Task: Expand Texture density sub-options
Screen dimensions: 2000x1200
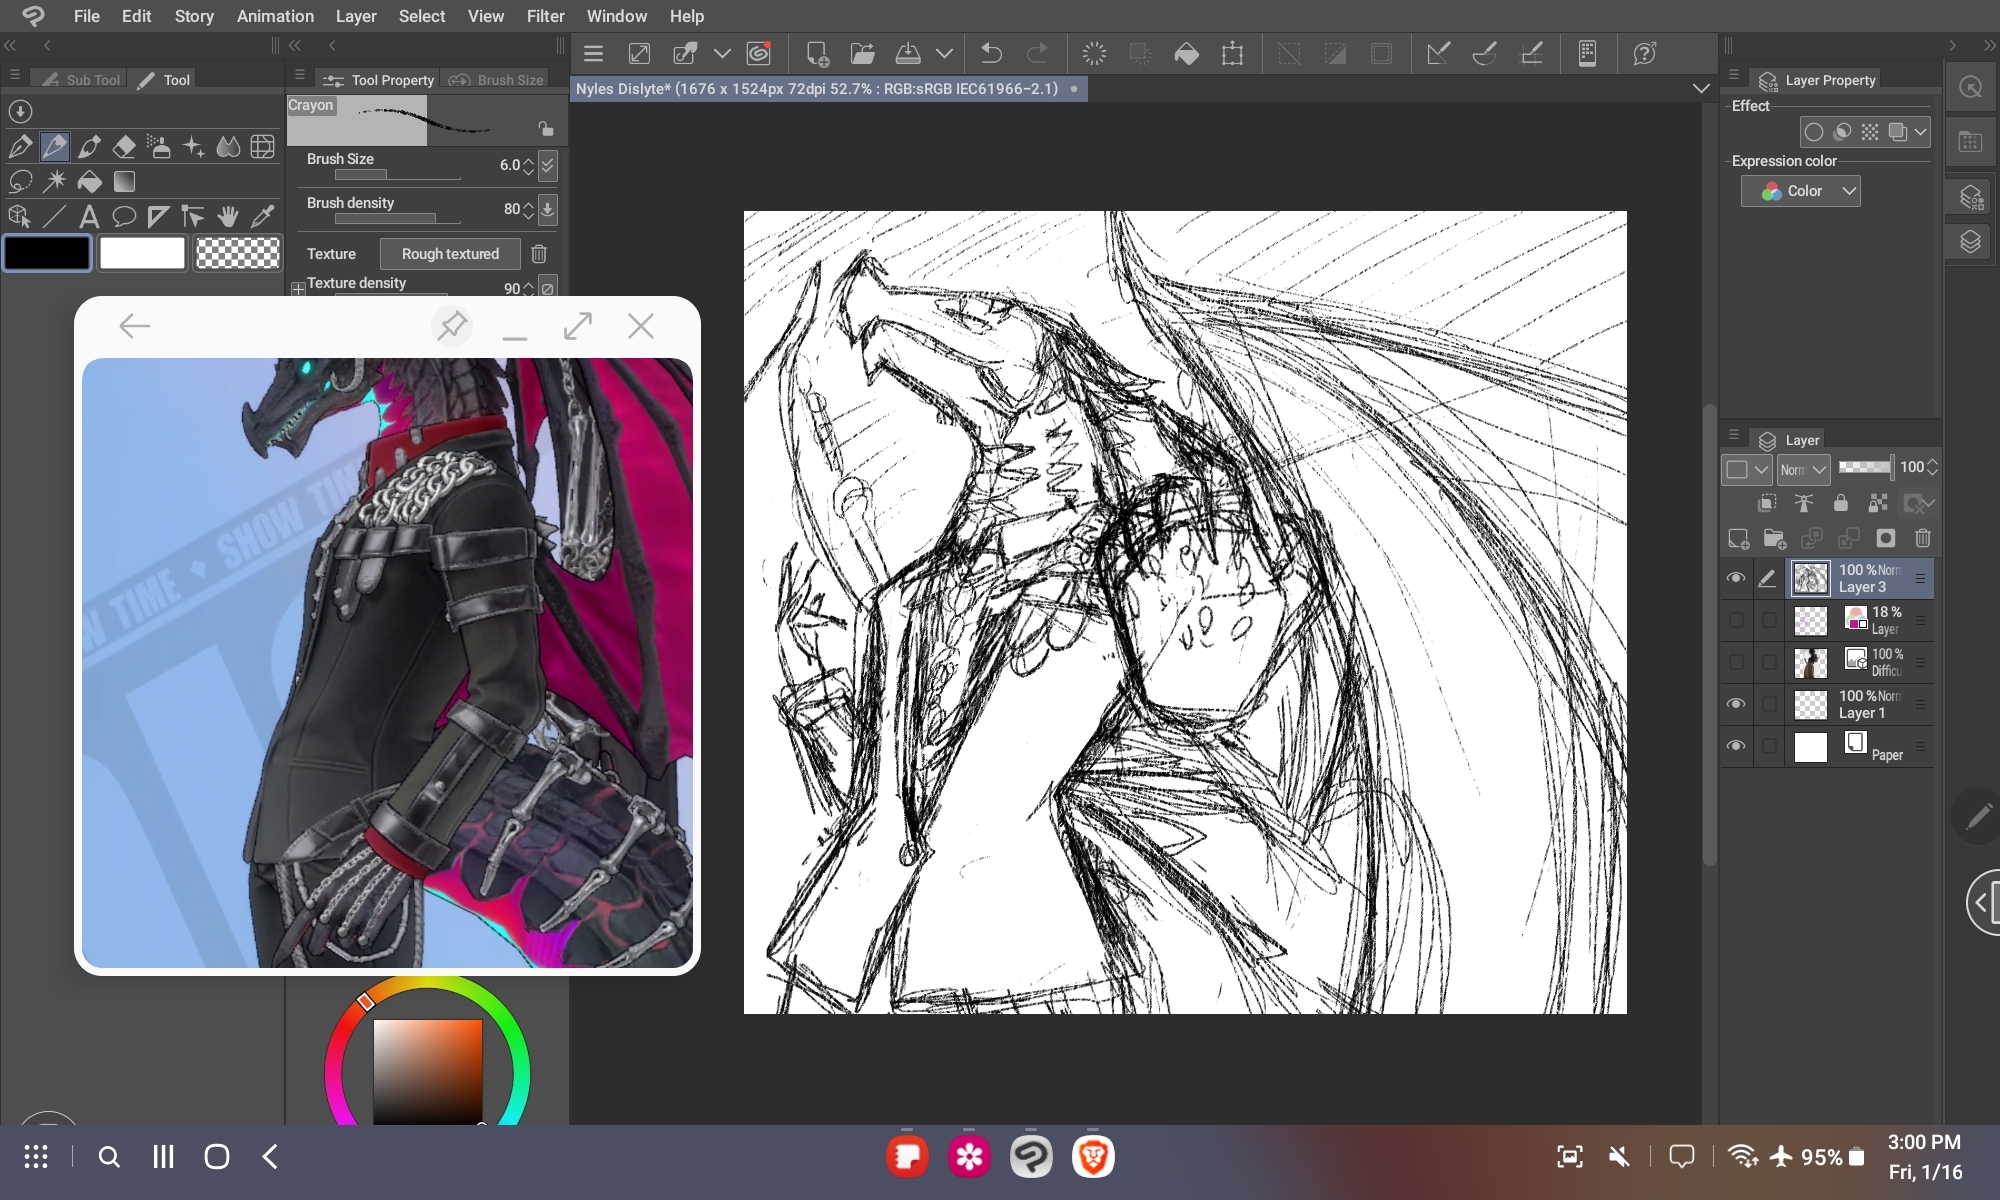Action: click(298, 288)
